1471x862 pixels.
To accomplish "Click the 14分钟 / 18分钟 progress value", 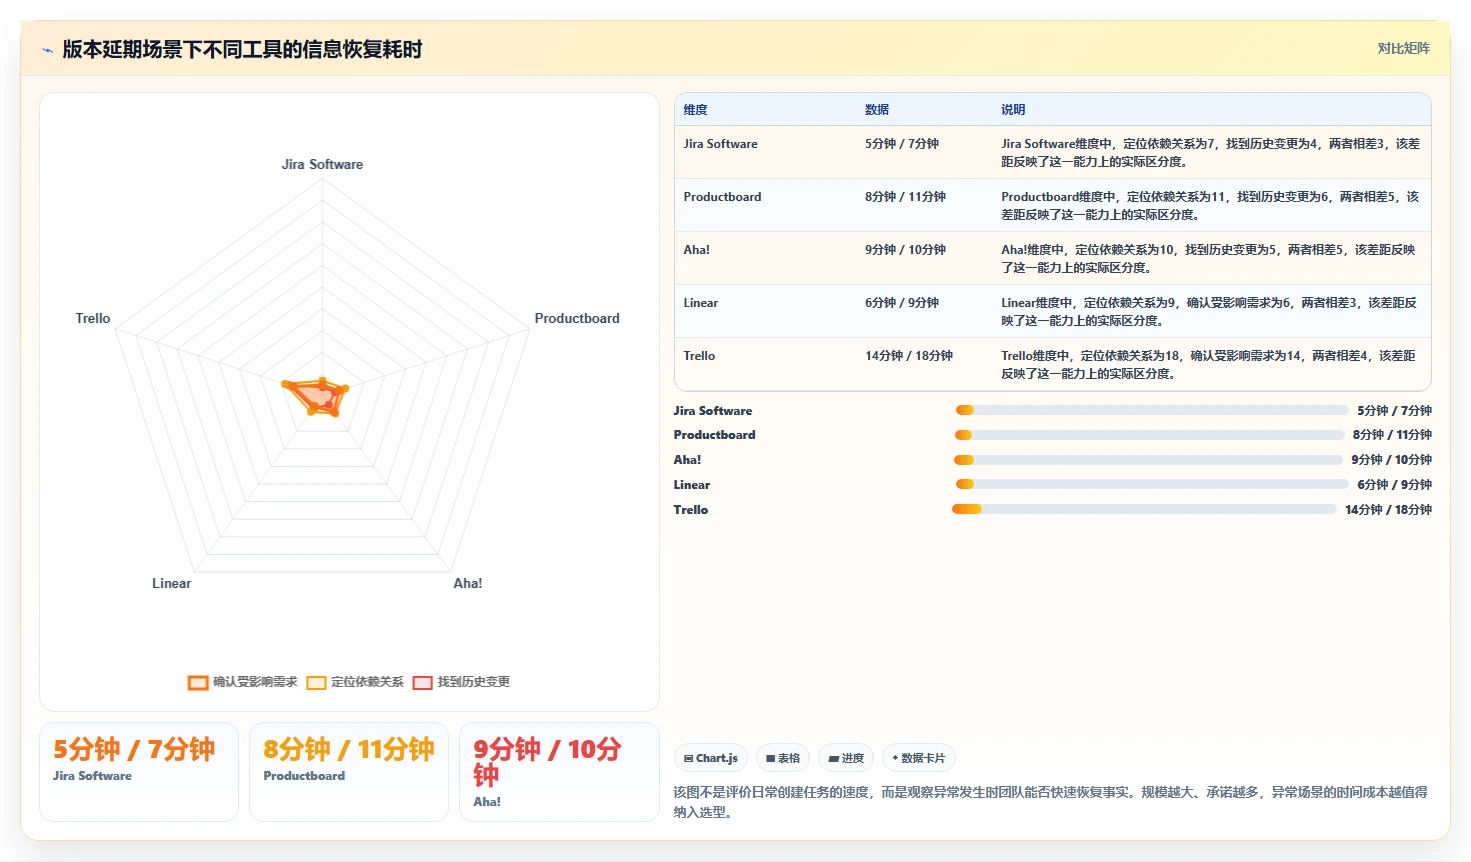I will click(x=1388, y=510).
